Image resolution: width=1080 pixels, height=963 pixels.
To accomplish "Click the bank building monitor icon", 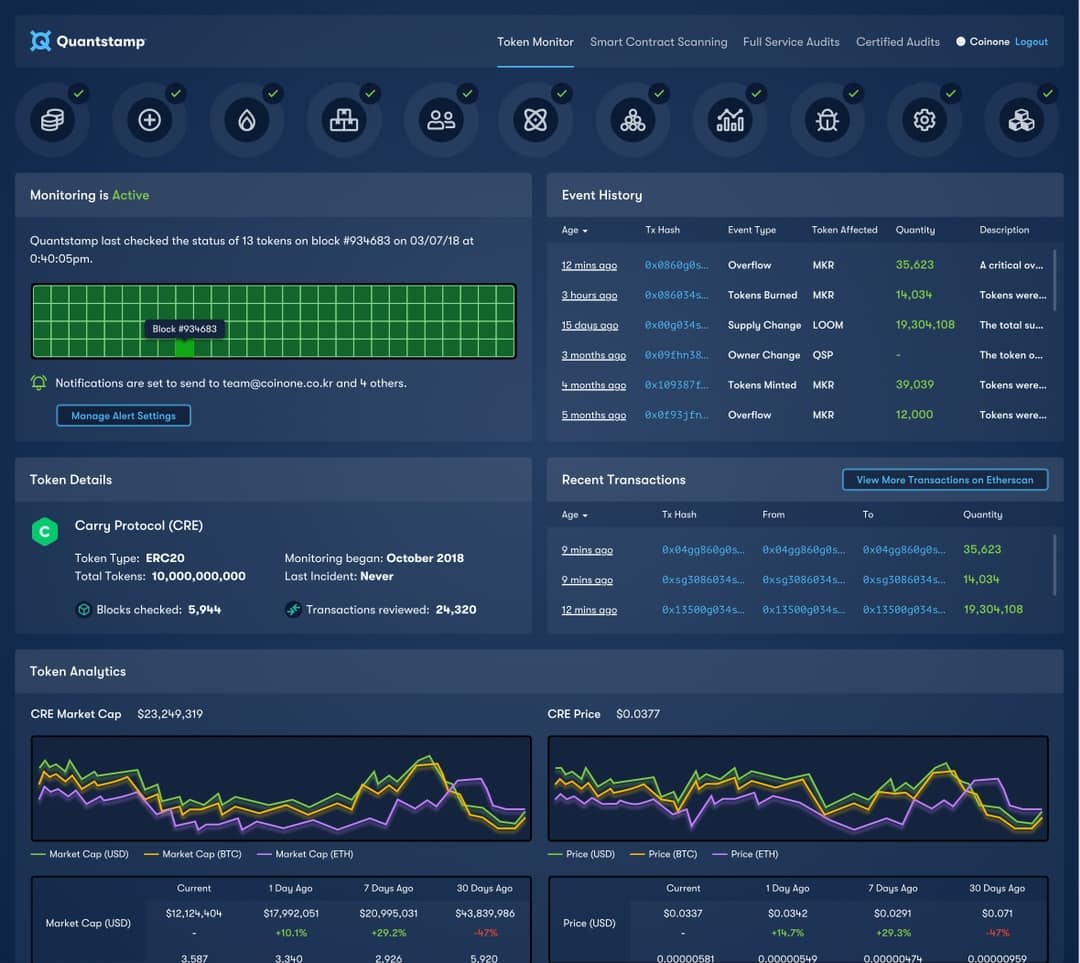I will click(343, 119).
